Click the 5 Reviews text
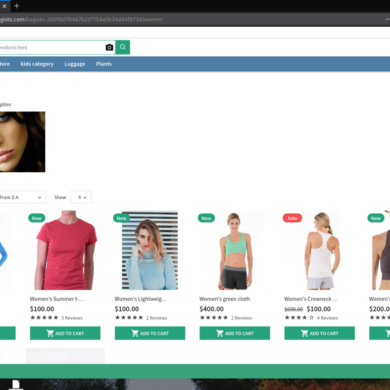The height and width of the screenshot is (390, 390). coord(72,318)
